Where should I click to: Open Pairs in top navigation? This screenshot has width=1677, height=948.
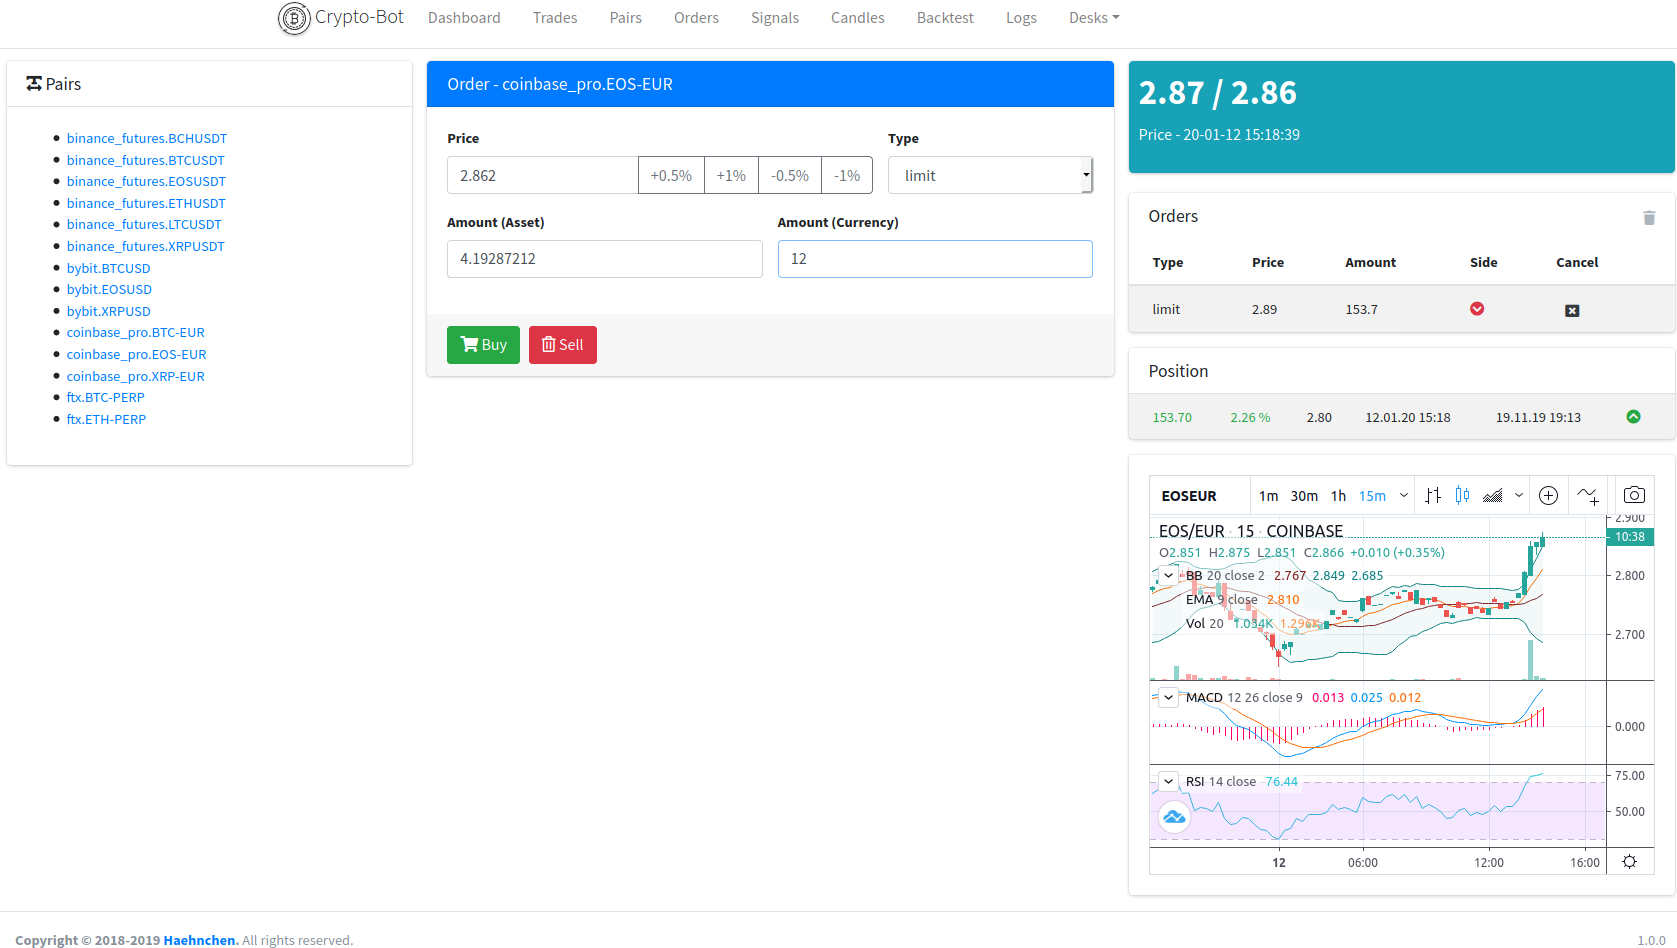tap(626, 18)
